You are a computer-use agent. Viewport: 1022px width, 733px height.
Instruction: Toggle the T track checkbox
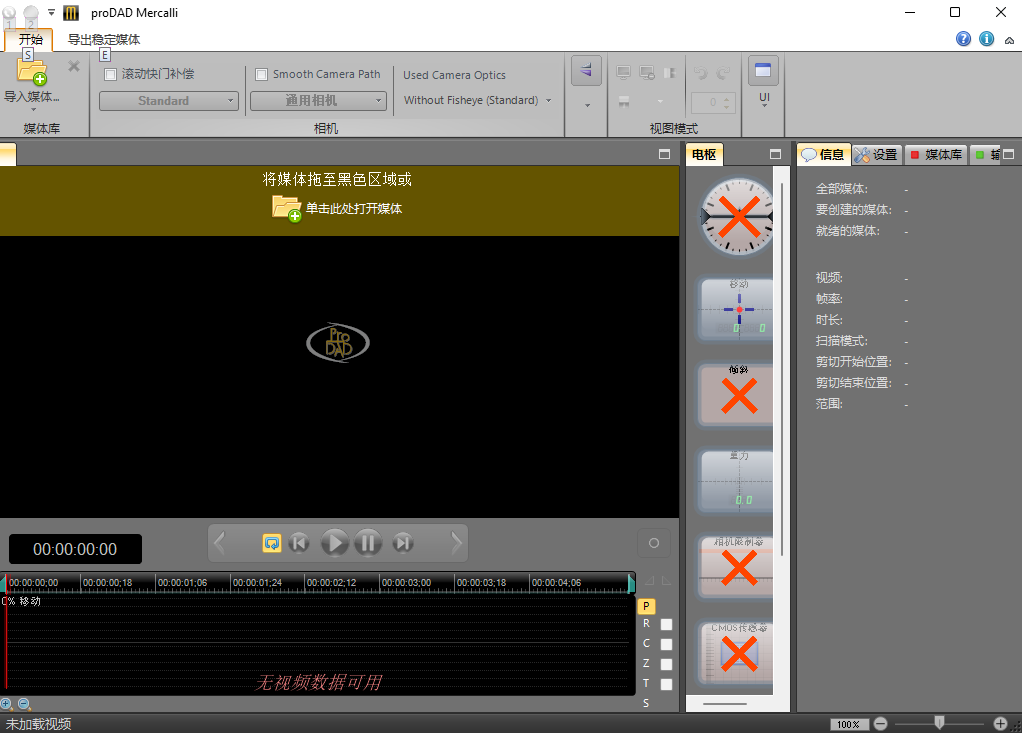coord(666,685)
